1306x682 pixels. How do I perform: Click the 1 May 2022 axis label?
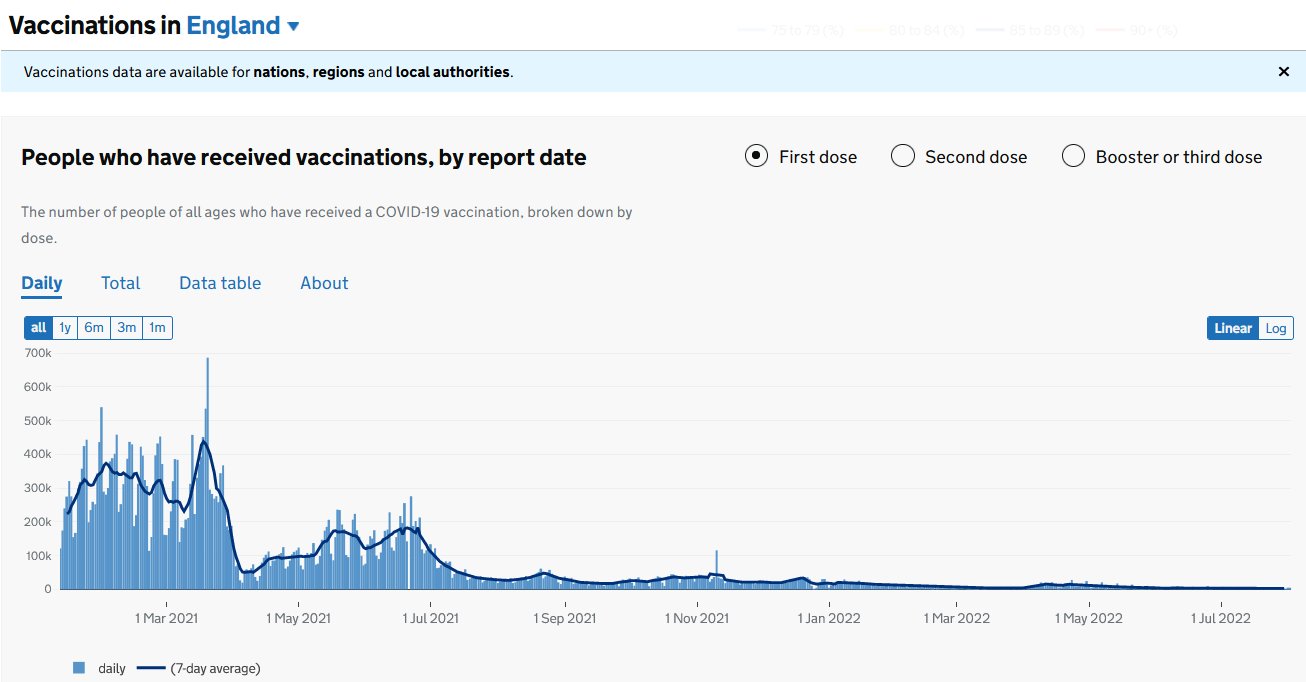click(x=1089, y=618)
